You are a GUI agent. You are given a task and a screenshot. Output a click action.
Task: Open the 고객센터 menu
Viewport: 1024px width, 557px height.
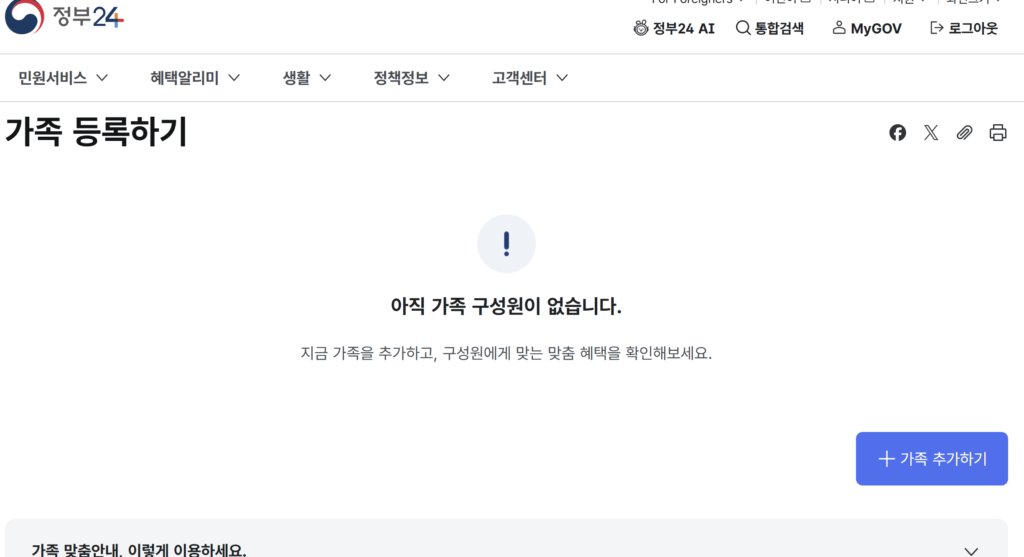tap(530, 78)
